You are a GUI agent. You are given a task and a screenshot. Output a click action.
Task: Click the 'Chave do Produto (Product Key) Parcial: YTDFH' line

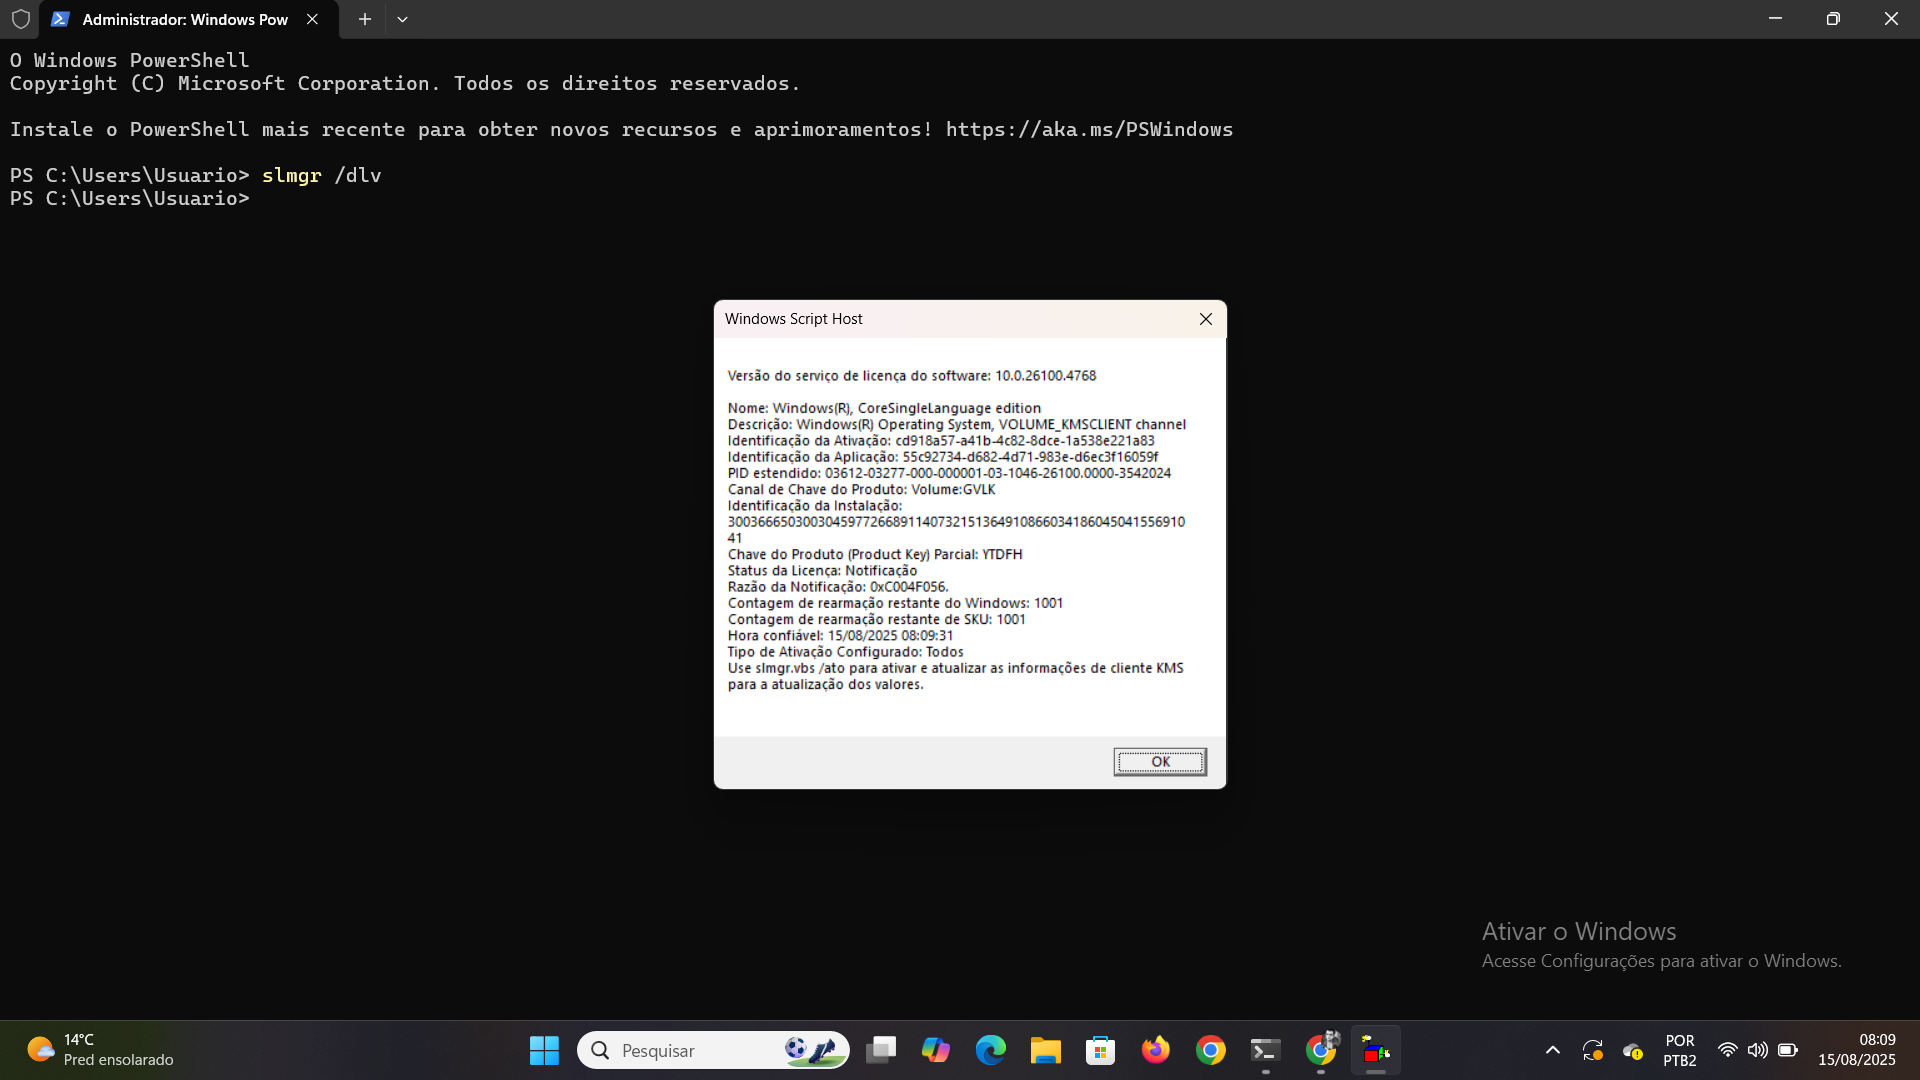(875, 555)
